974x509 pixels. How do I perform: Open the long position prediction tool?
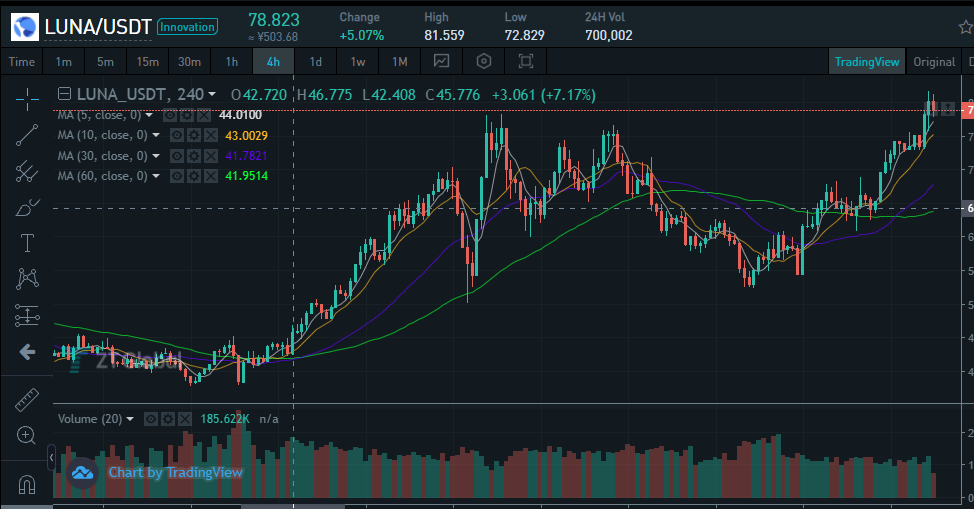[27, 315]
